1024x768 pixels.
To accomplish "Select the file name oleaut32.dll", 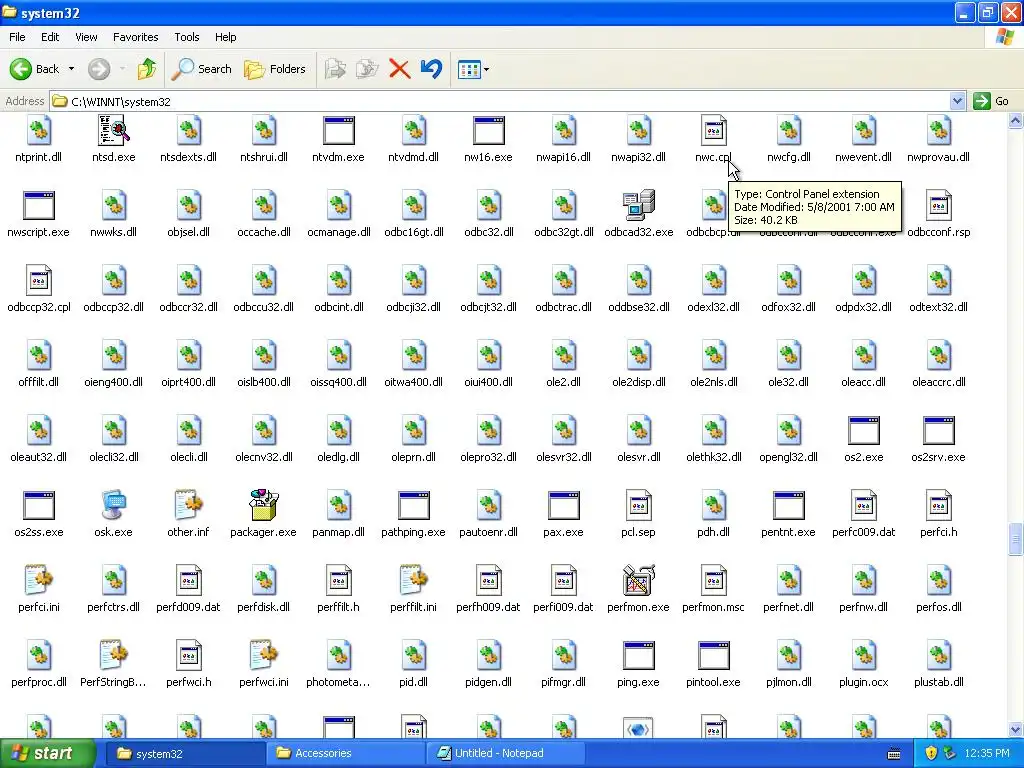I will tap(39, 457).
